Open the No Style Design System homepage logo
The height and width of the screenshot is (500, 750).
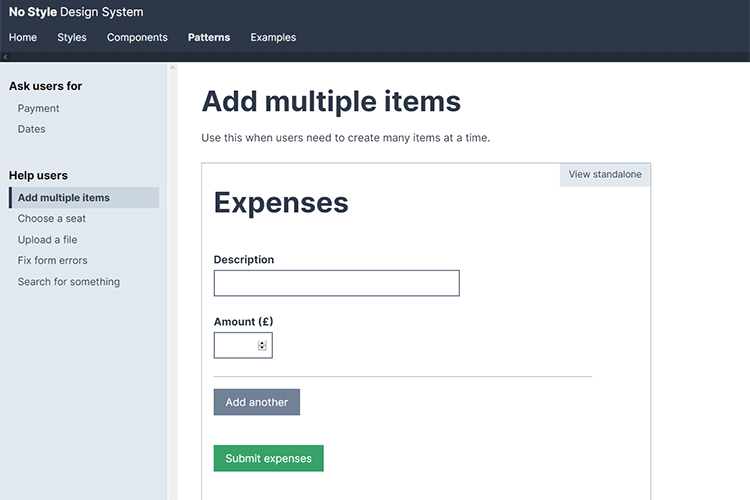pyautogui.click(x=76, y=13)
